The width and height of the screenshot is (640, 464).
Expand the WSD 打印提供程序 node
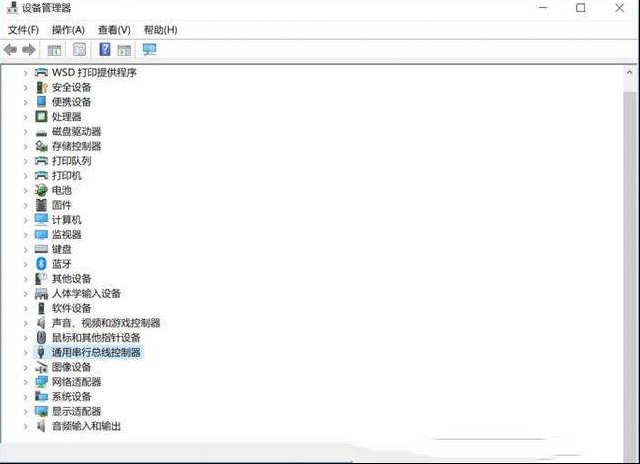click(x=26, y=73)
